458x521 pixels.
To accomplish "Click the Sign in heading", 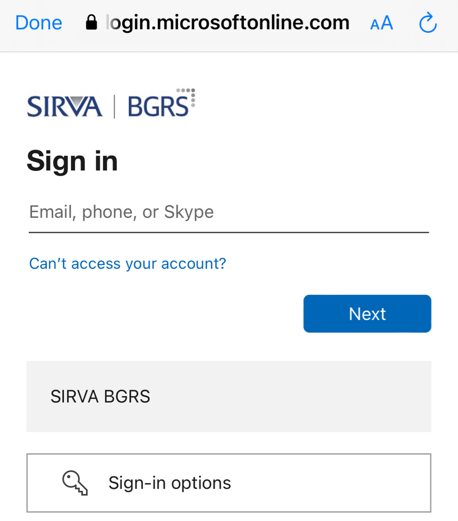I will tap(72, 161).
